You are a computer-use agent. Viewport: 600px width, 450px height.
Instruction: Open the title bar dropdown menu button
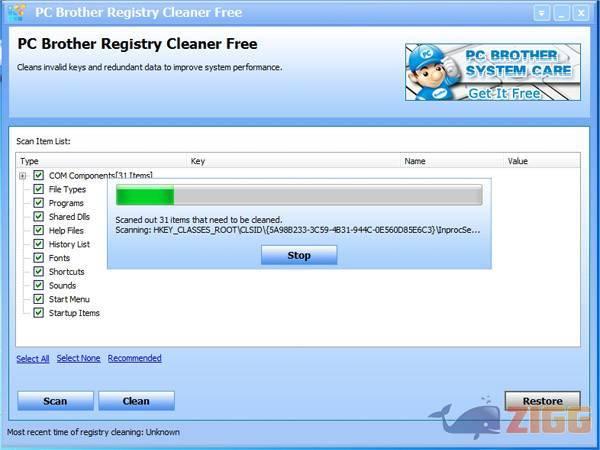[x=541, y=13]
